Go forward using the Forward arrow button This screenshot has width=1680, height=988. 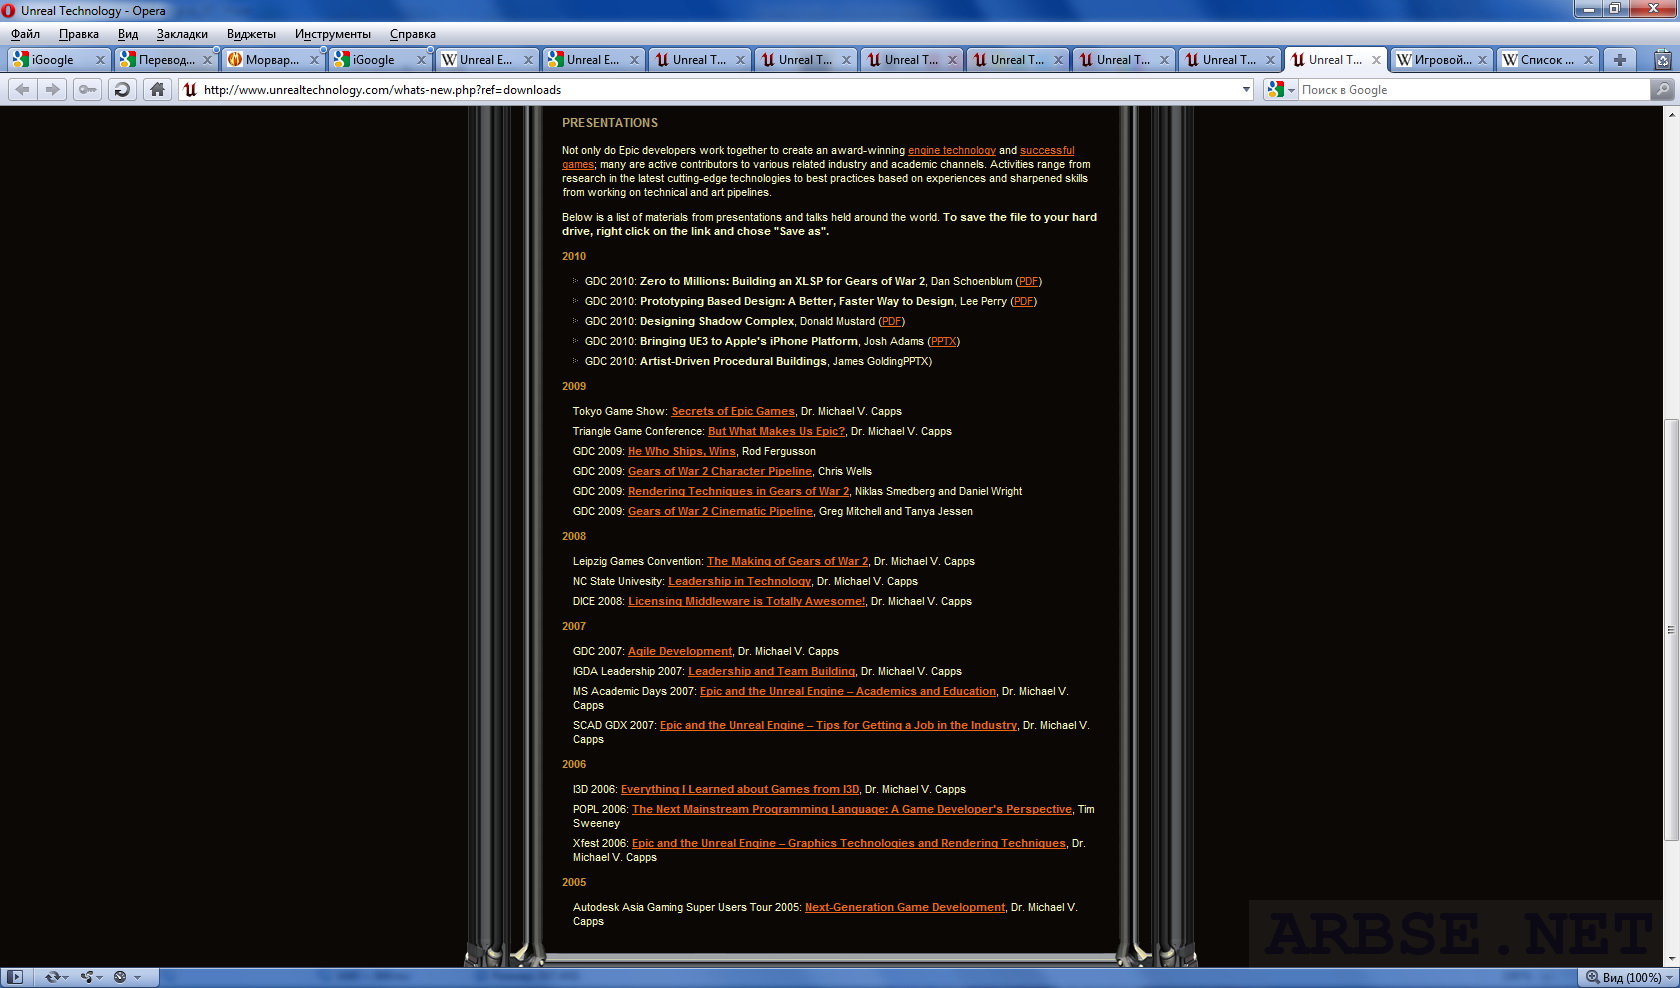tap(53, 89)
